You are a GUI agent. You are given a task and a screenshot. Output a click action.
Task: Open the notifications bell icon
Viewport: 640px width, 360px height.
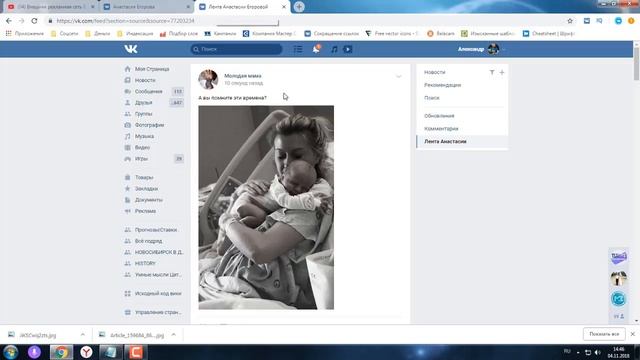pos(316,49)
